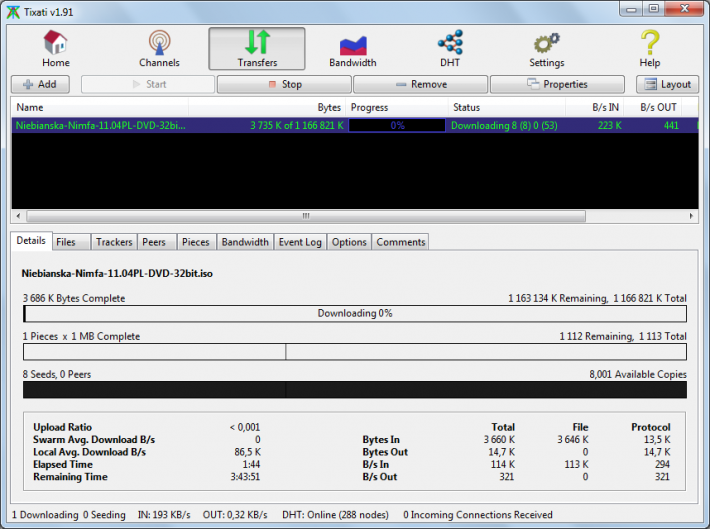Sort transfers by Bytes column
Image resolution: width=710 pixels, height=529 pixels.
pos(267,107)
